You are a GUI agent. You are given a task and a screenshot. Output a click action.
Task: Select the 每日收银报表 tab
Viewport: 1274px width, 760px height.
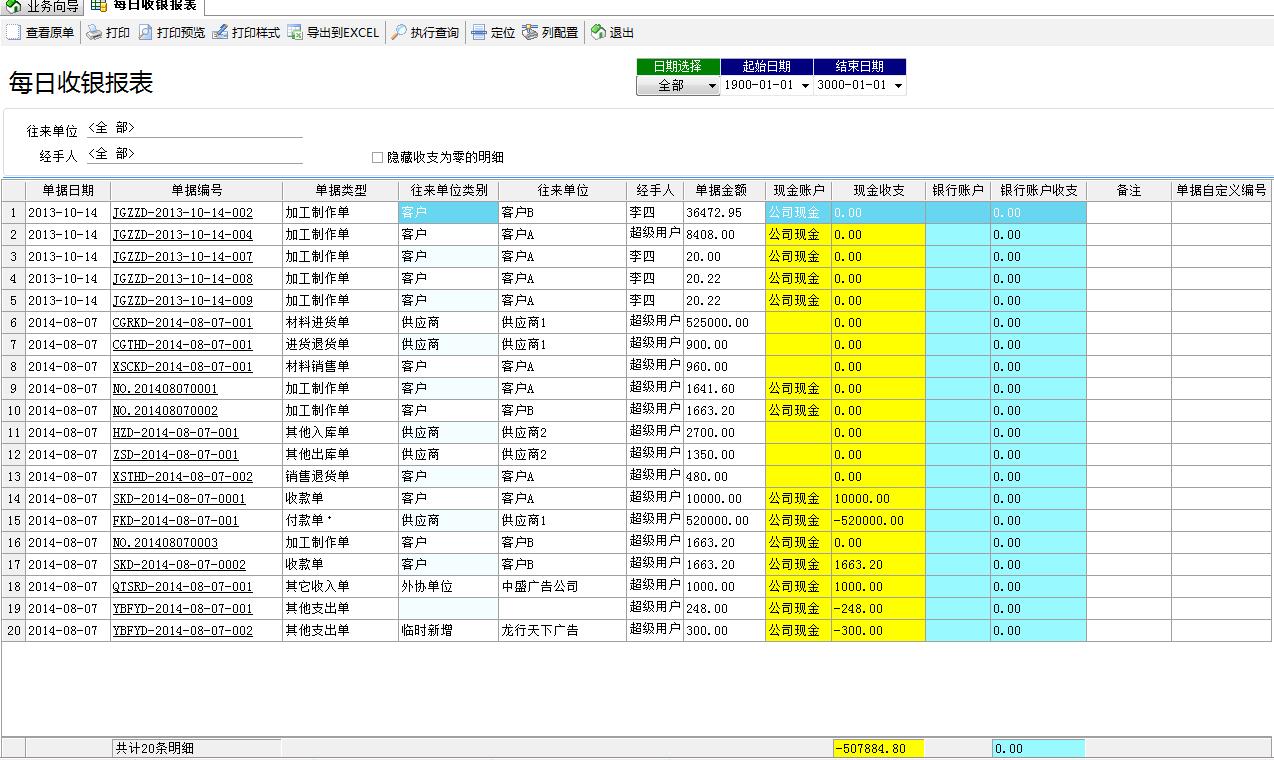(x=146, y=6)
